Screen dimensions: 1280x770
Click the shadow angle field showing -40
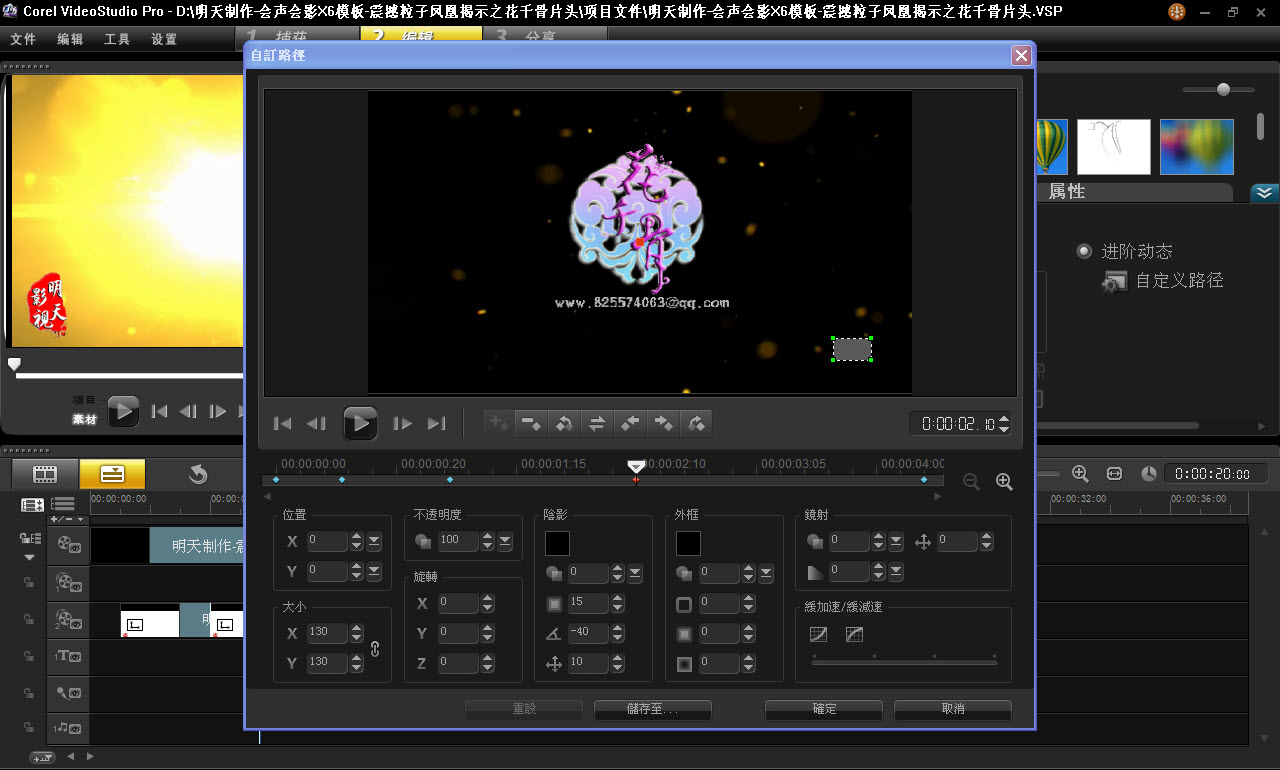[x=588, y=633]
